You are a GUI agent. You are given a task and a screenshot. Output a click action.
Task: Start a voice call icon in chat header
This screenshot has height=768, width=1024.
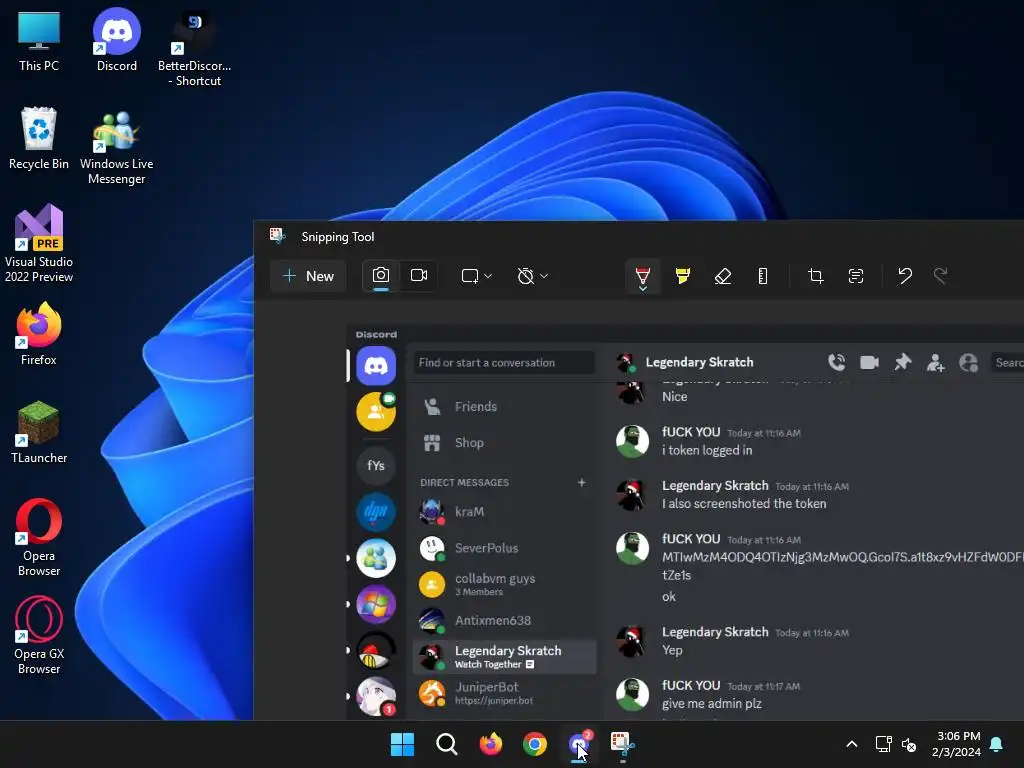[x=837, y=362]
